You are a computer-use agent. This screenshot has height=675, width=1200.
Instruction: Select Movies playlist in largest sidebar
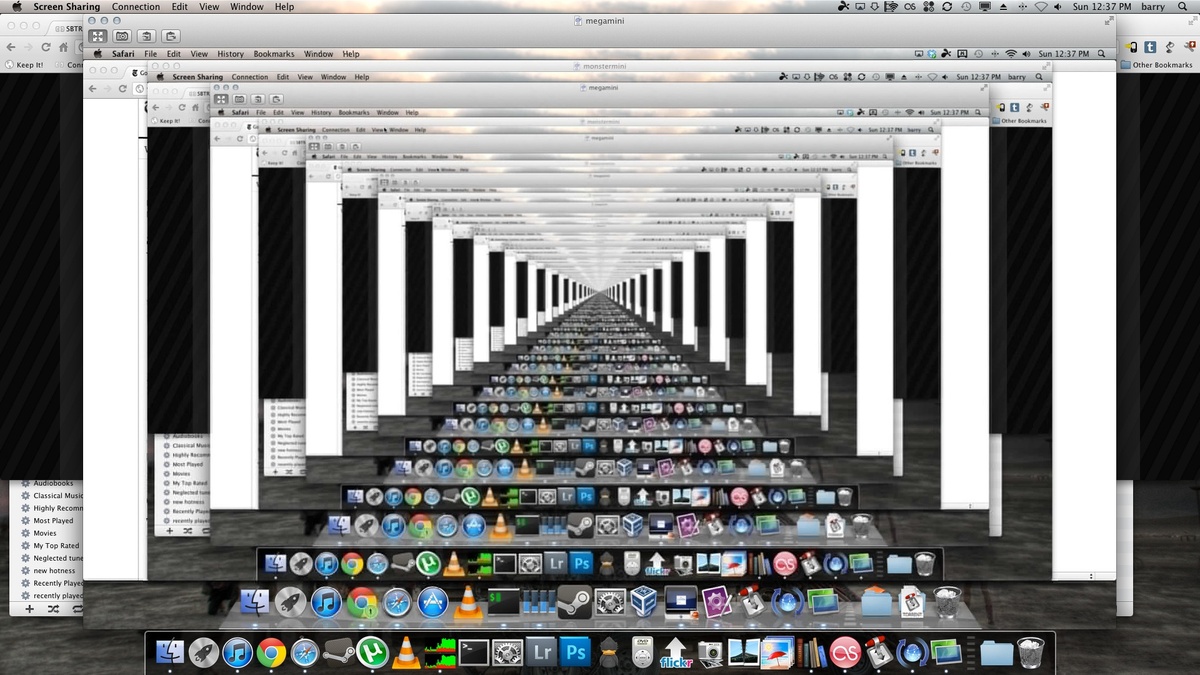click(38, 533)
